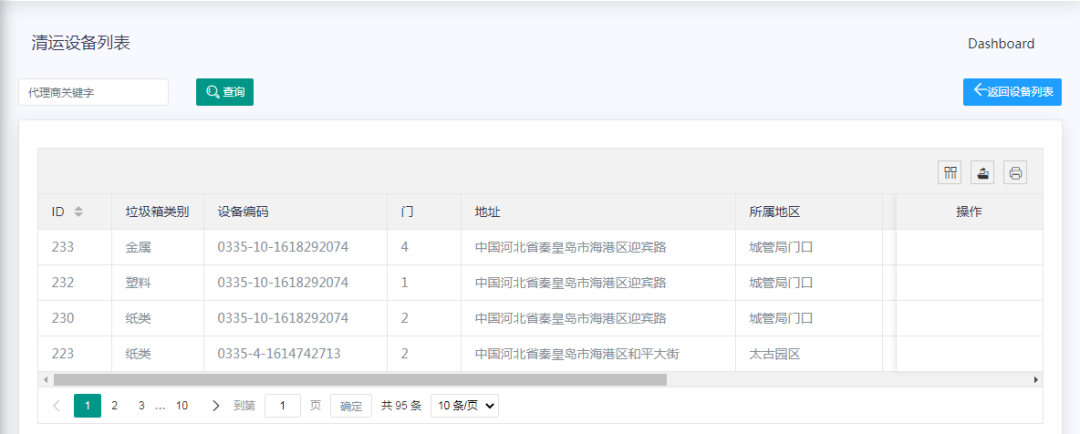Click the 太古园区 region cell
The width and height of the screenshot is (1080, 434).
coord(809,354)
